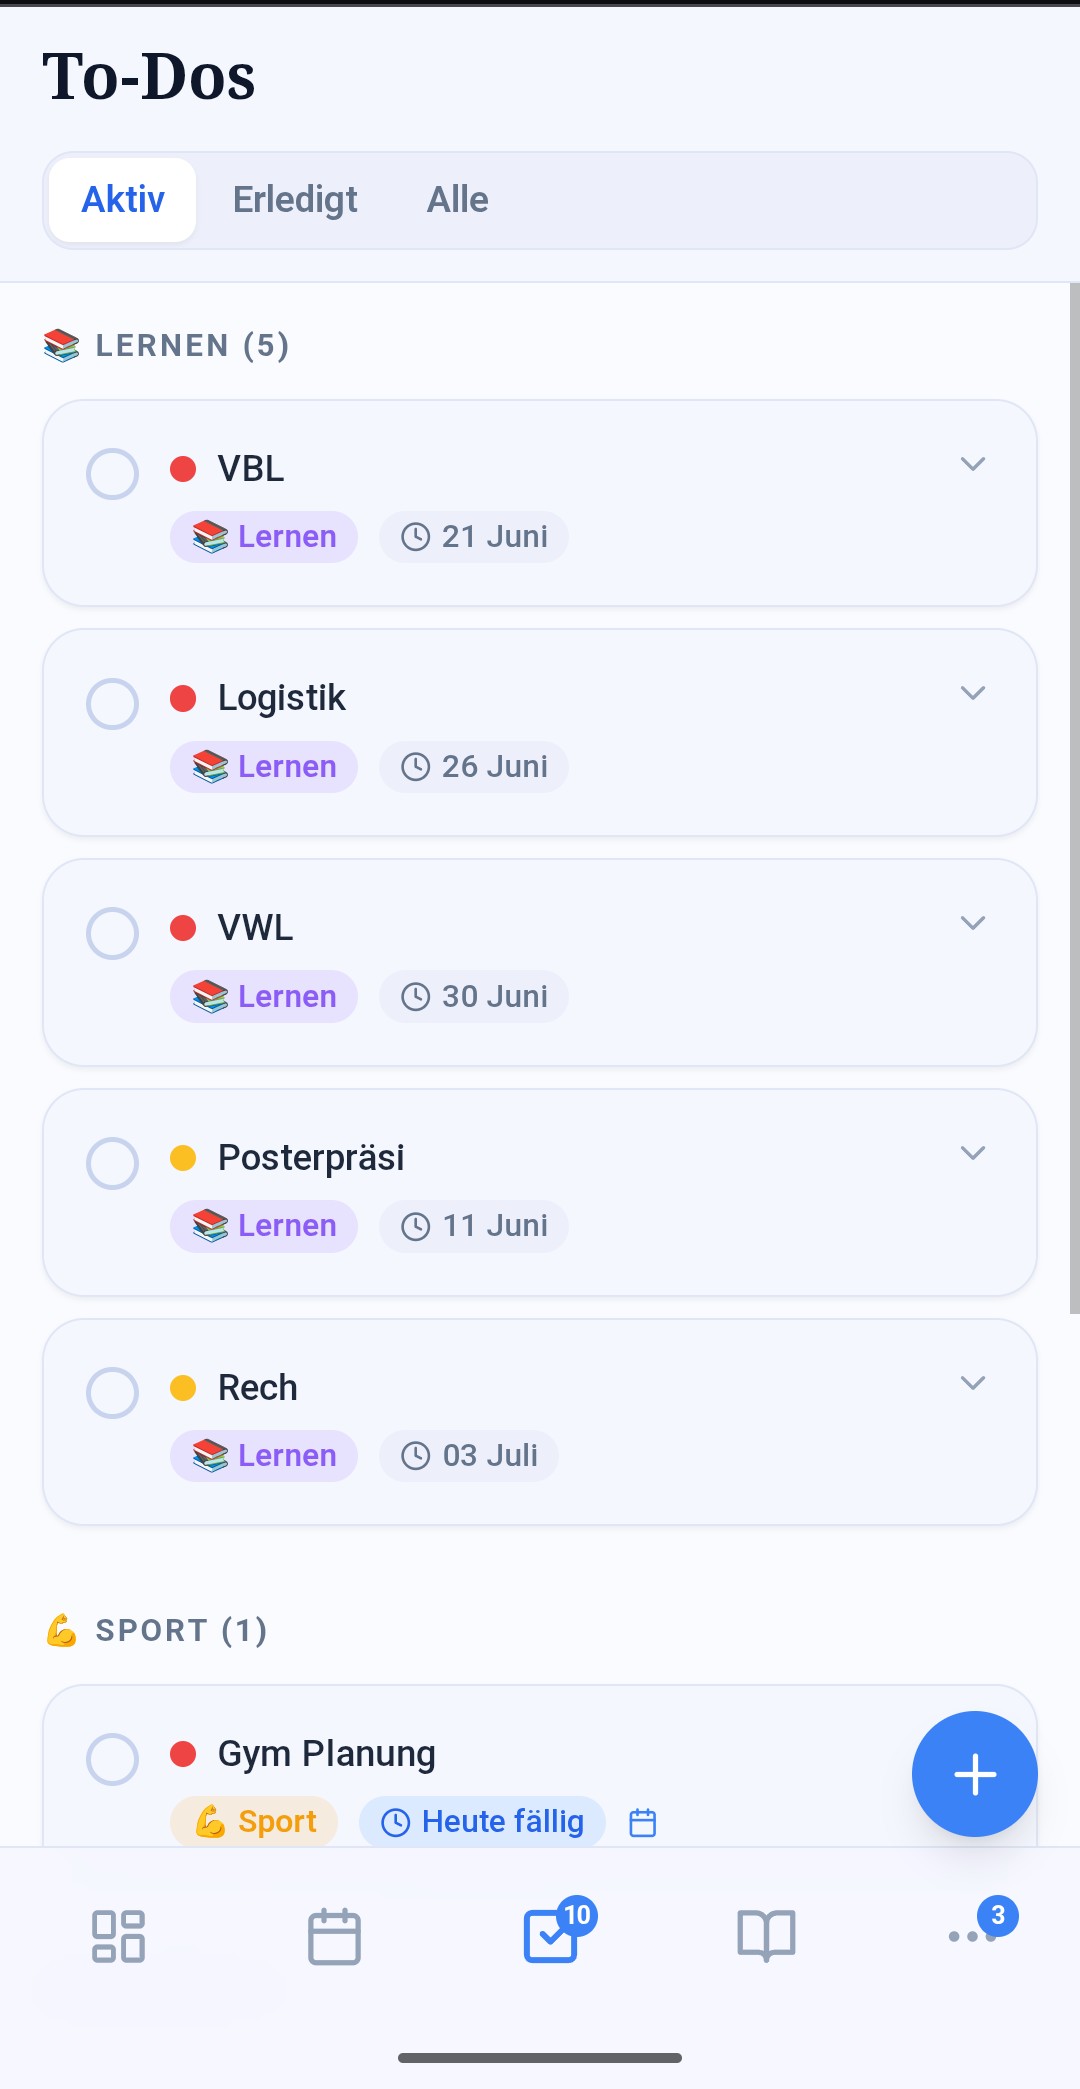Tap the Sport tag on Gym Planung
The width and height of the screenshot is (1080, 2089).
point(254,1822)
